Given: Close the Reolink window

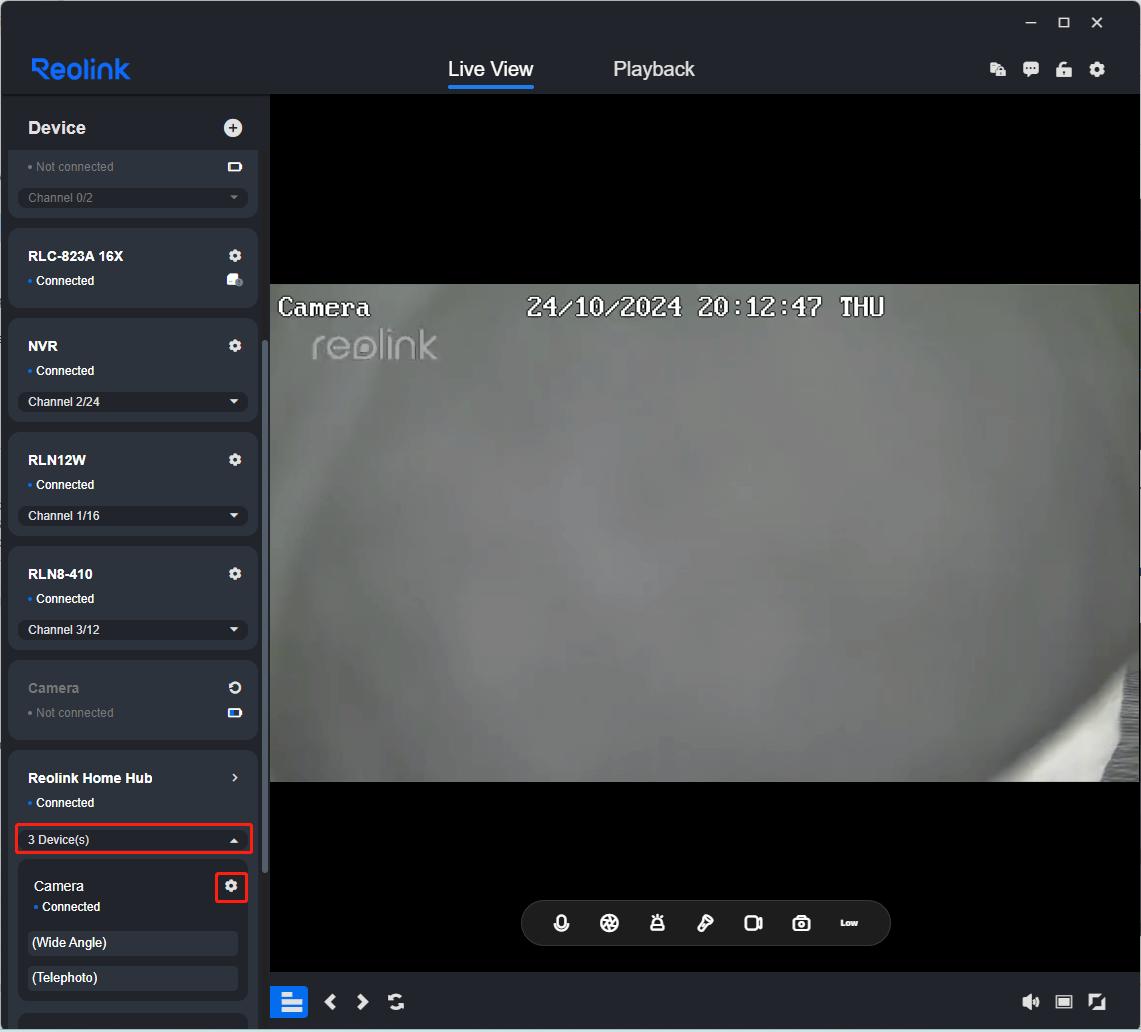Looking at the screenshot, I should coord(1097,23).
